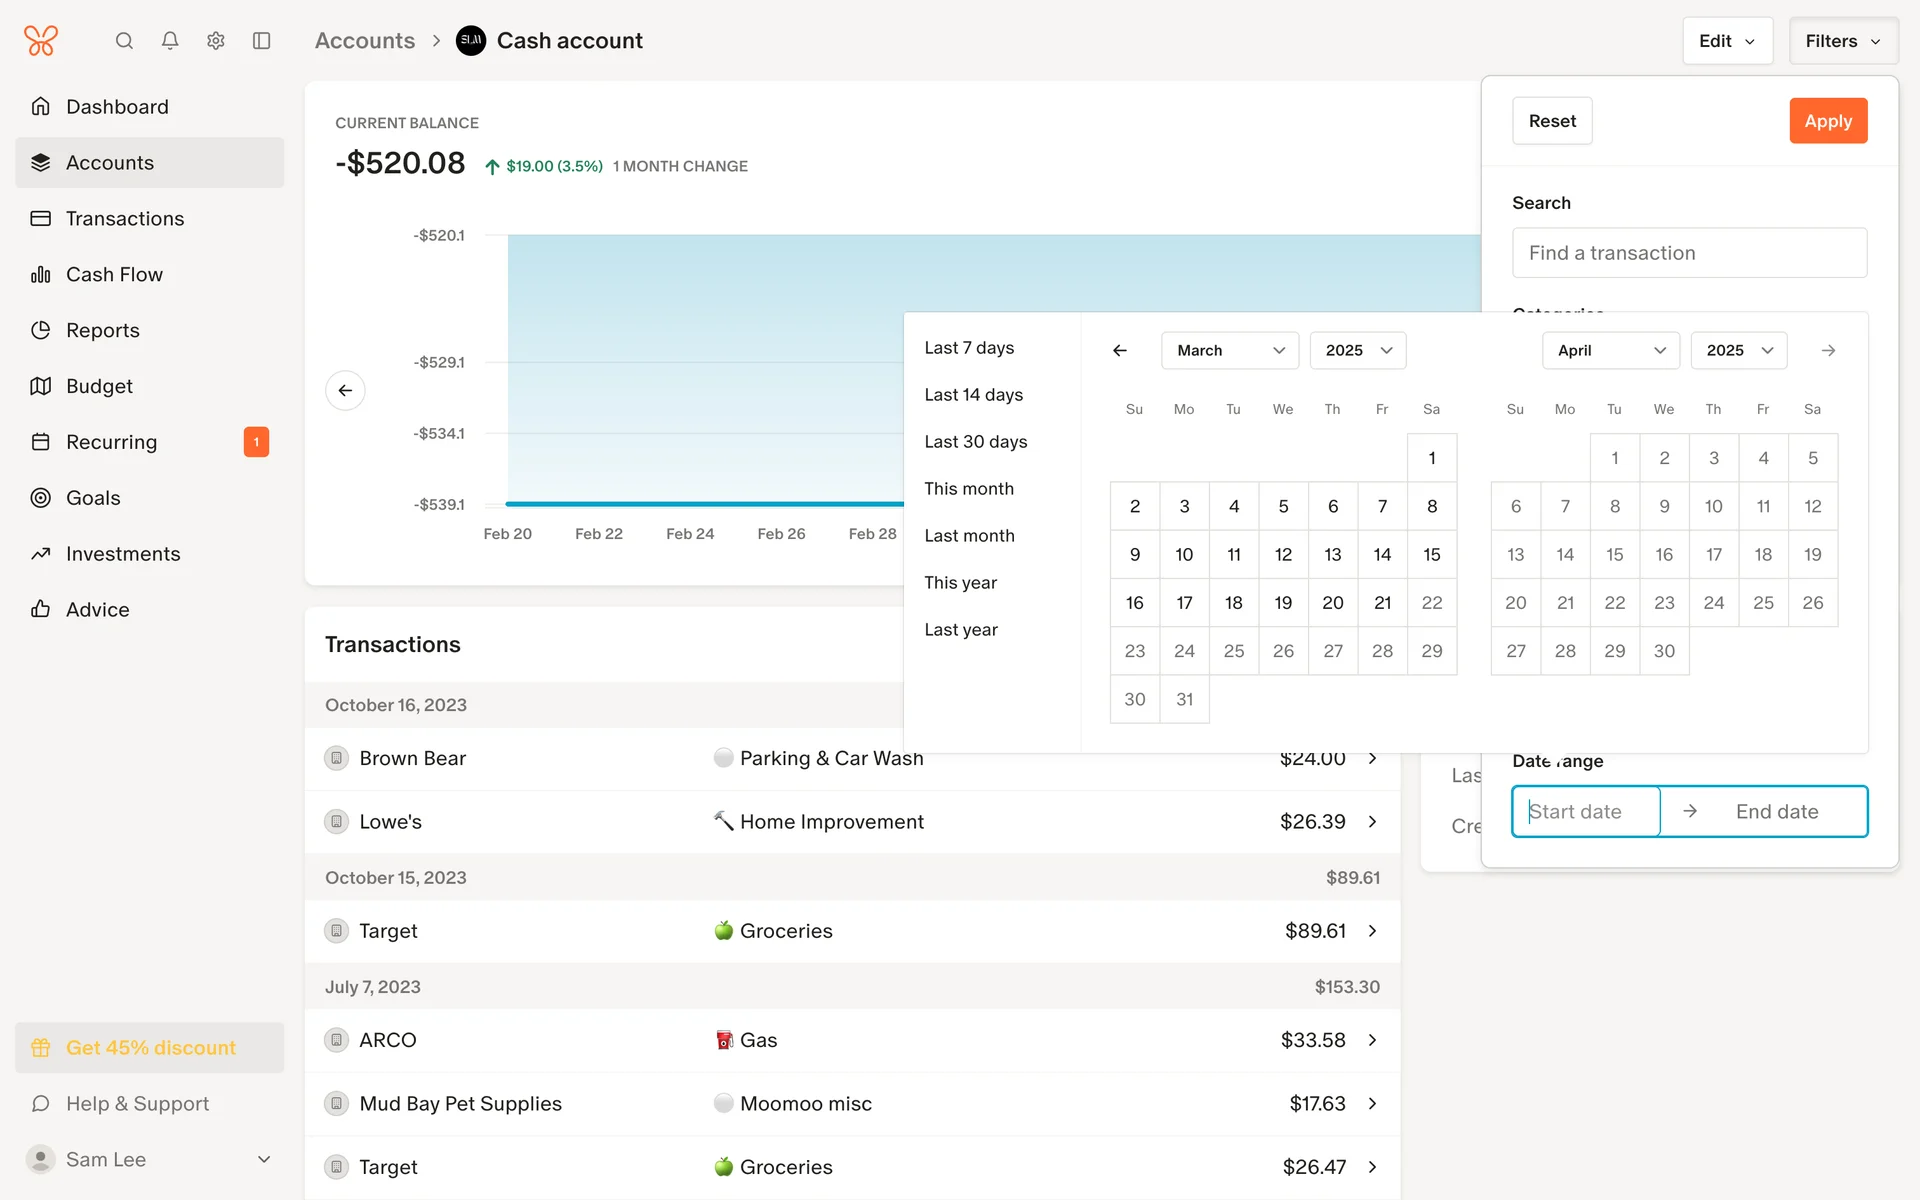Click the Reset filters button
This screenshot has width=1920, height=1200.
point(1551,121)
